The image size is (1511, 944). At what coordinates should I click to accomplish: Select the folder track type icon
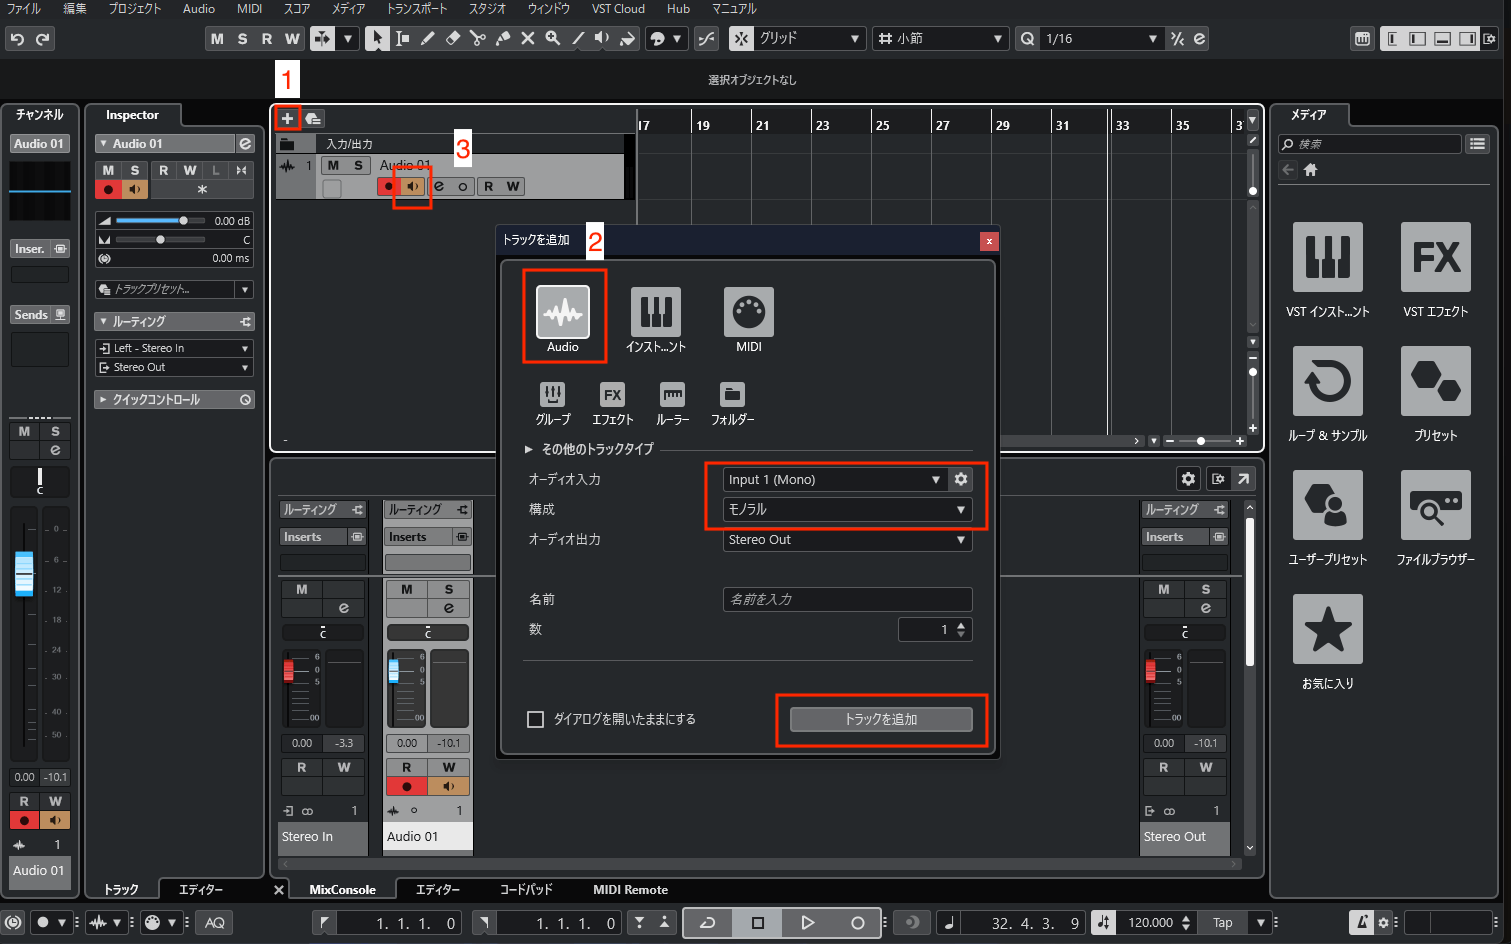click(x=732, y=395)
